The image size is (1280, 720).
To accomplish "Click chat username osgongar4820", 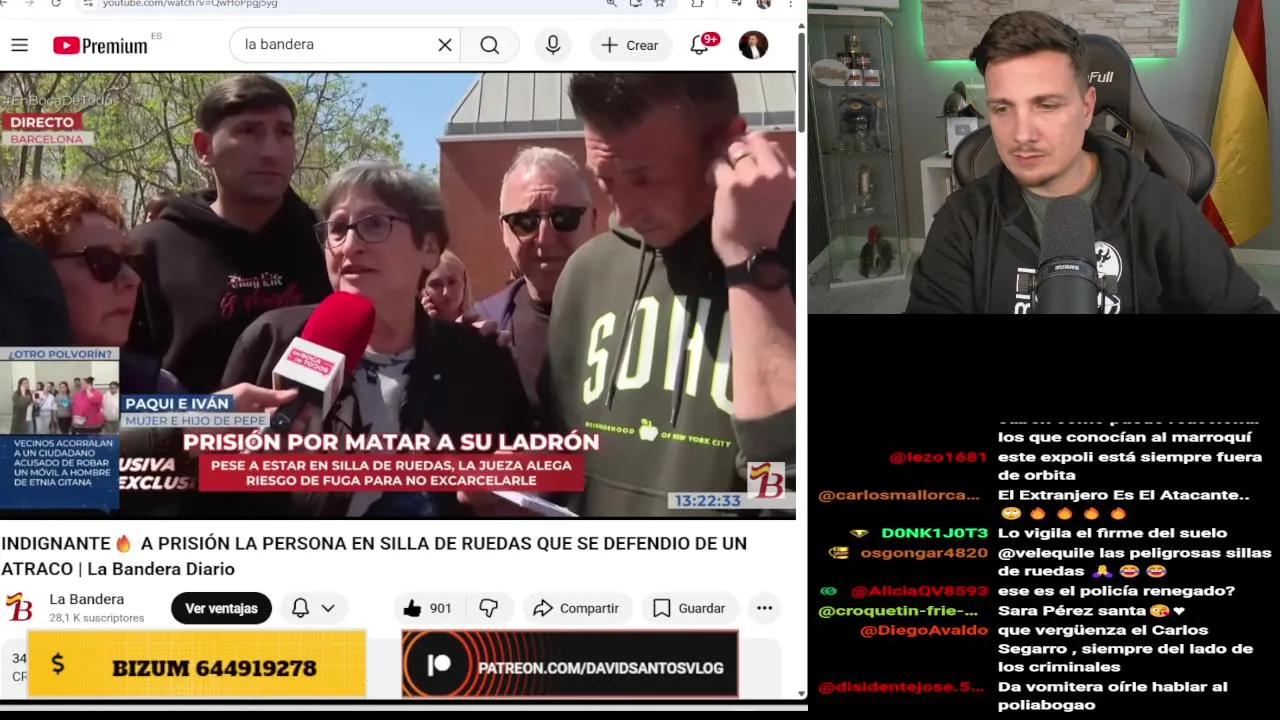I will coord(924,553).
